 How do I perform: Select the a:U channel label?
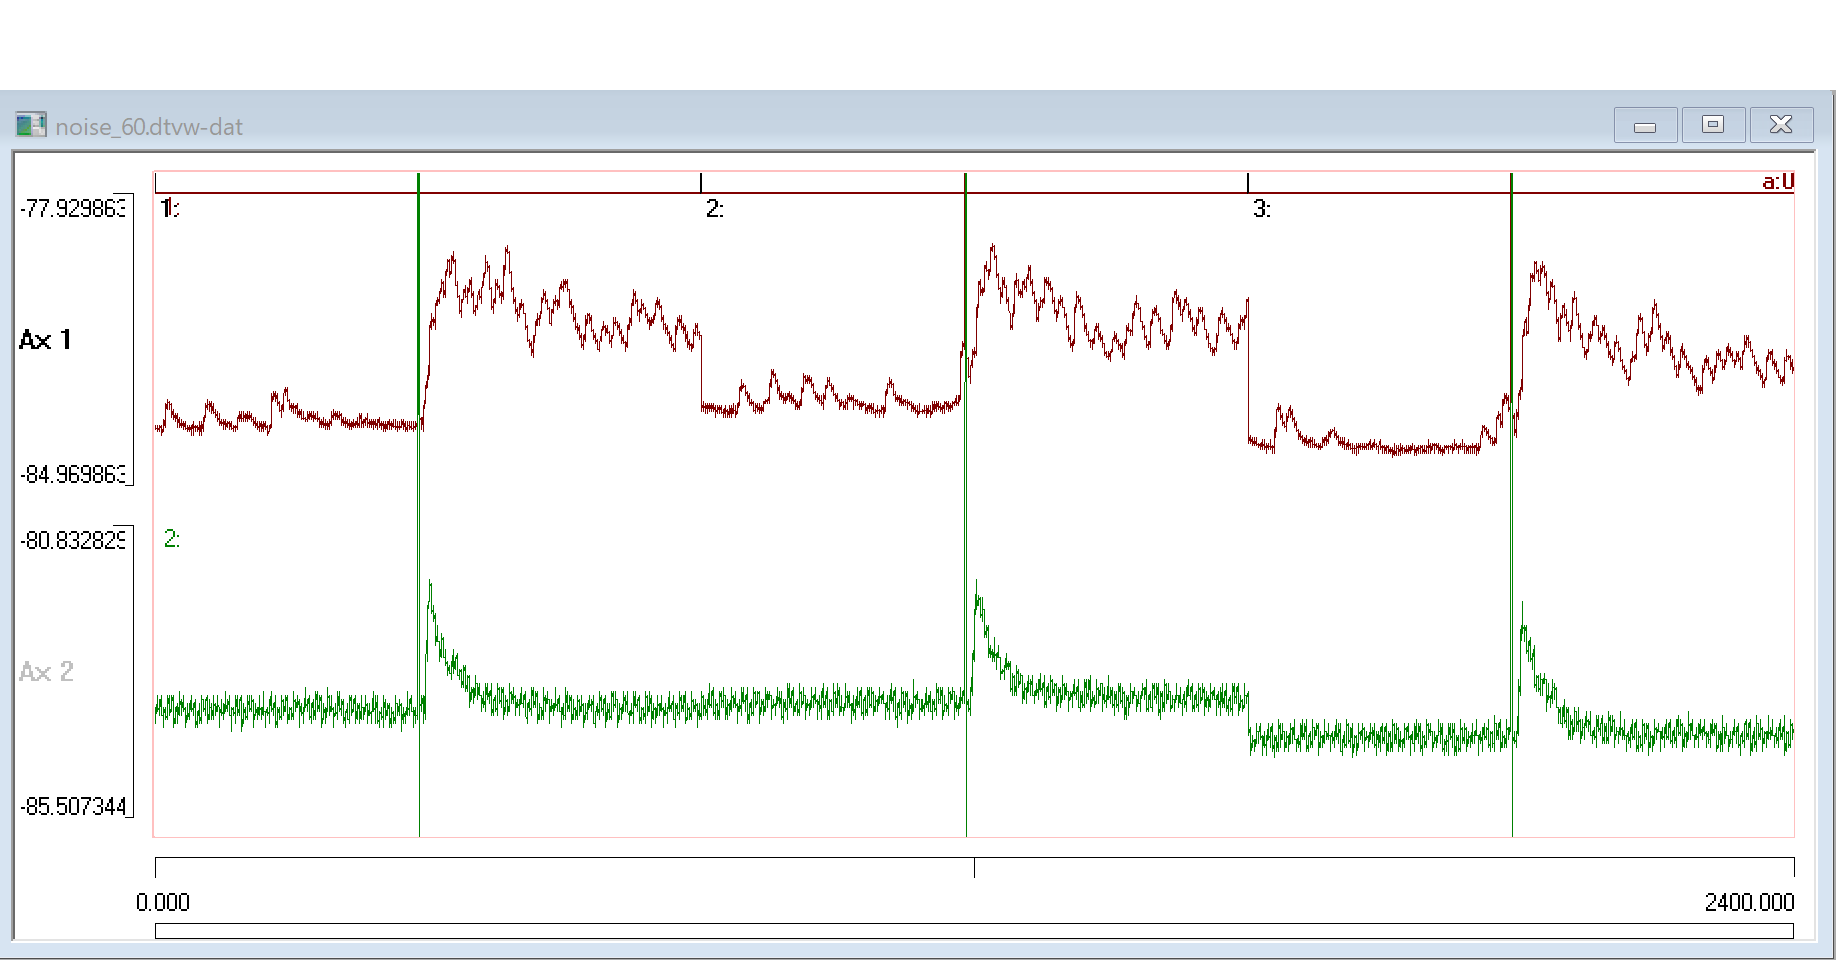pos(1778,181)
